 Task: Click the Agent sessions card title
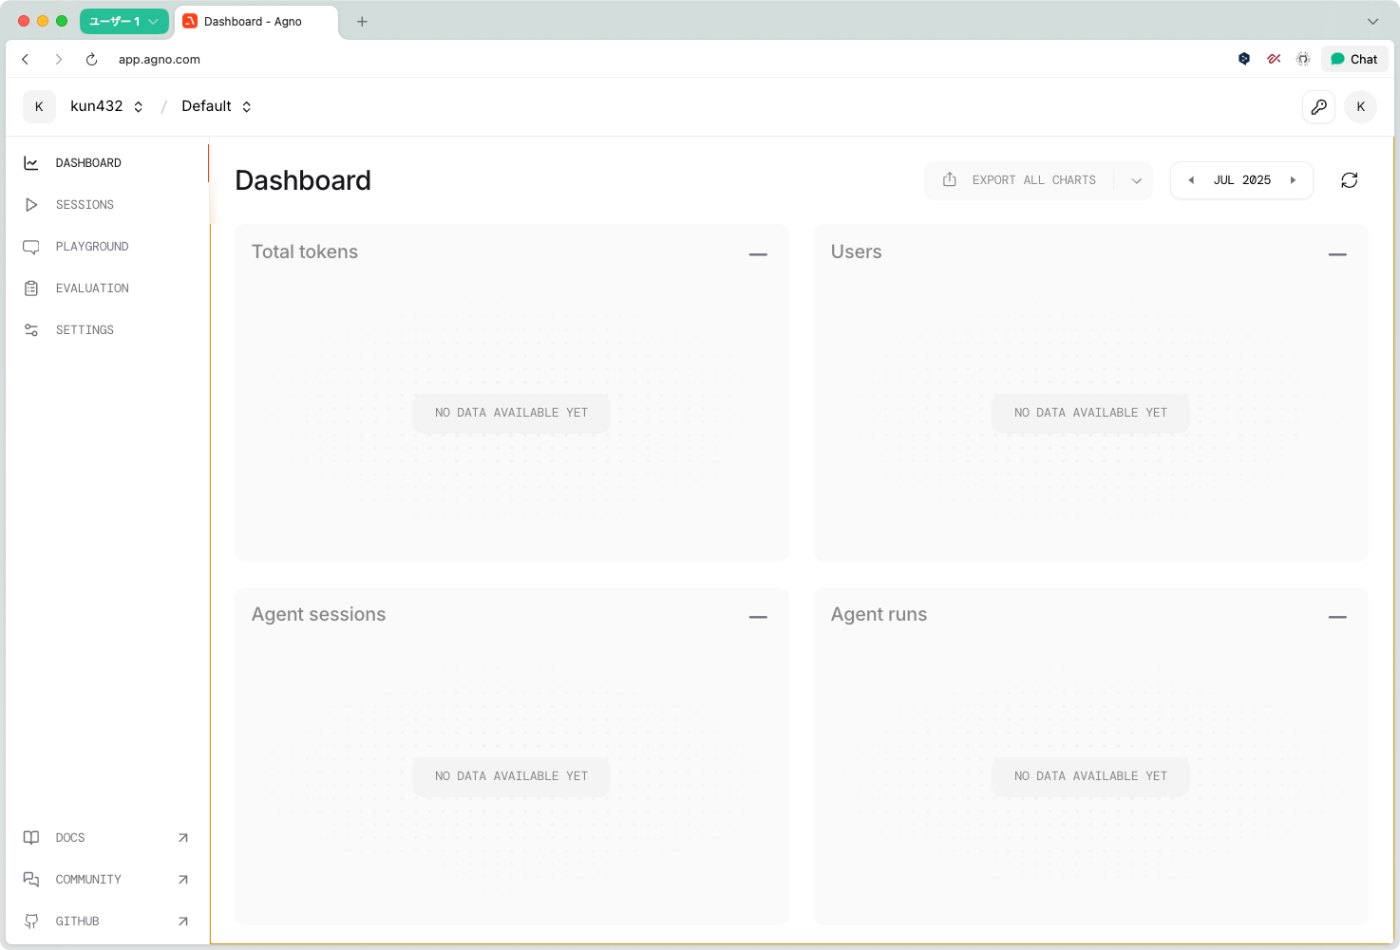(x=319, y=615)
